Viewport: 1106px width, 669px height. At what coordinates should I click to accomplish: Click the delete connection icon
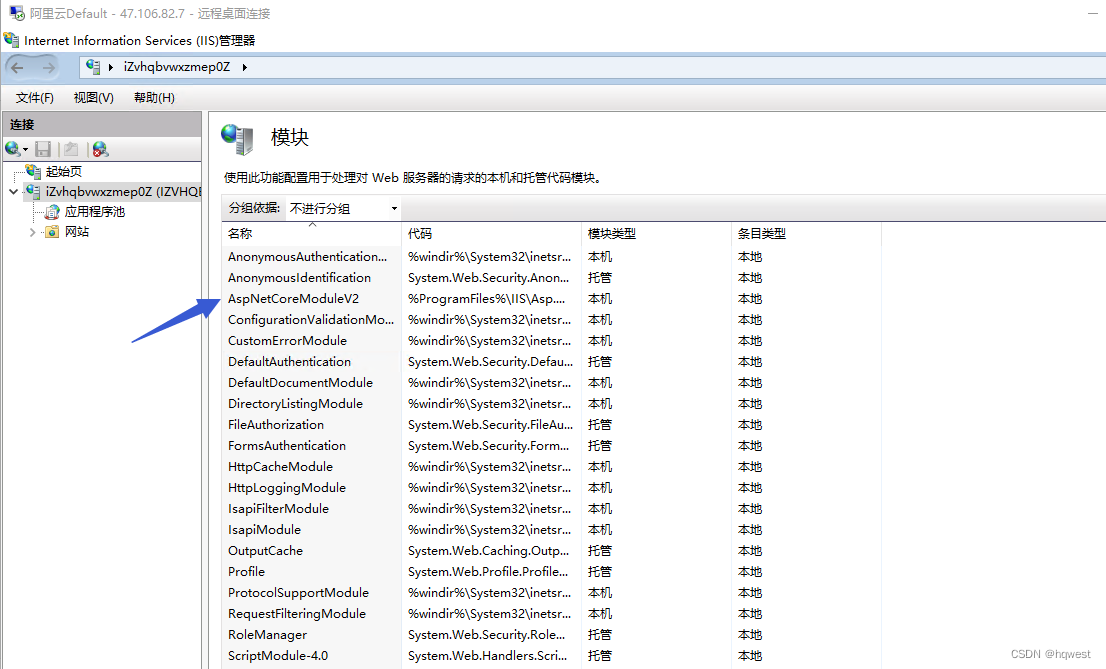point(100,149)
